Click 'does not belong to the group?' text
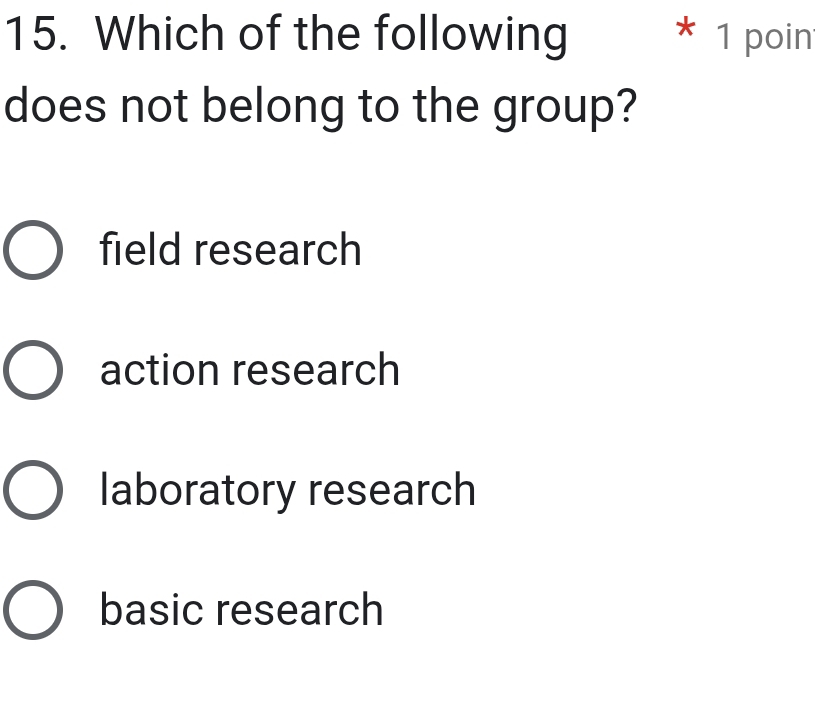 click(320, 106)
